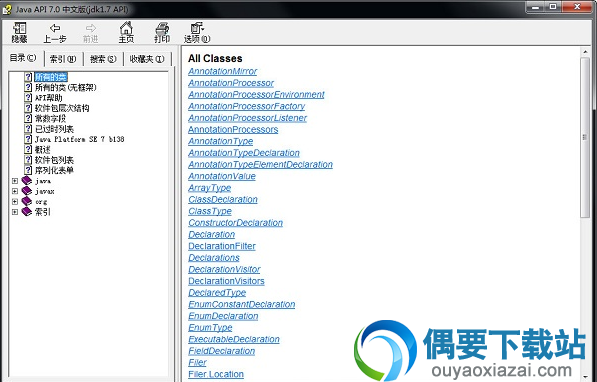Click the book icon for the javax package

pos(27,191)
